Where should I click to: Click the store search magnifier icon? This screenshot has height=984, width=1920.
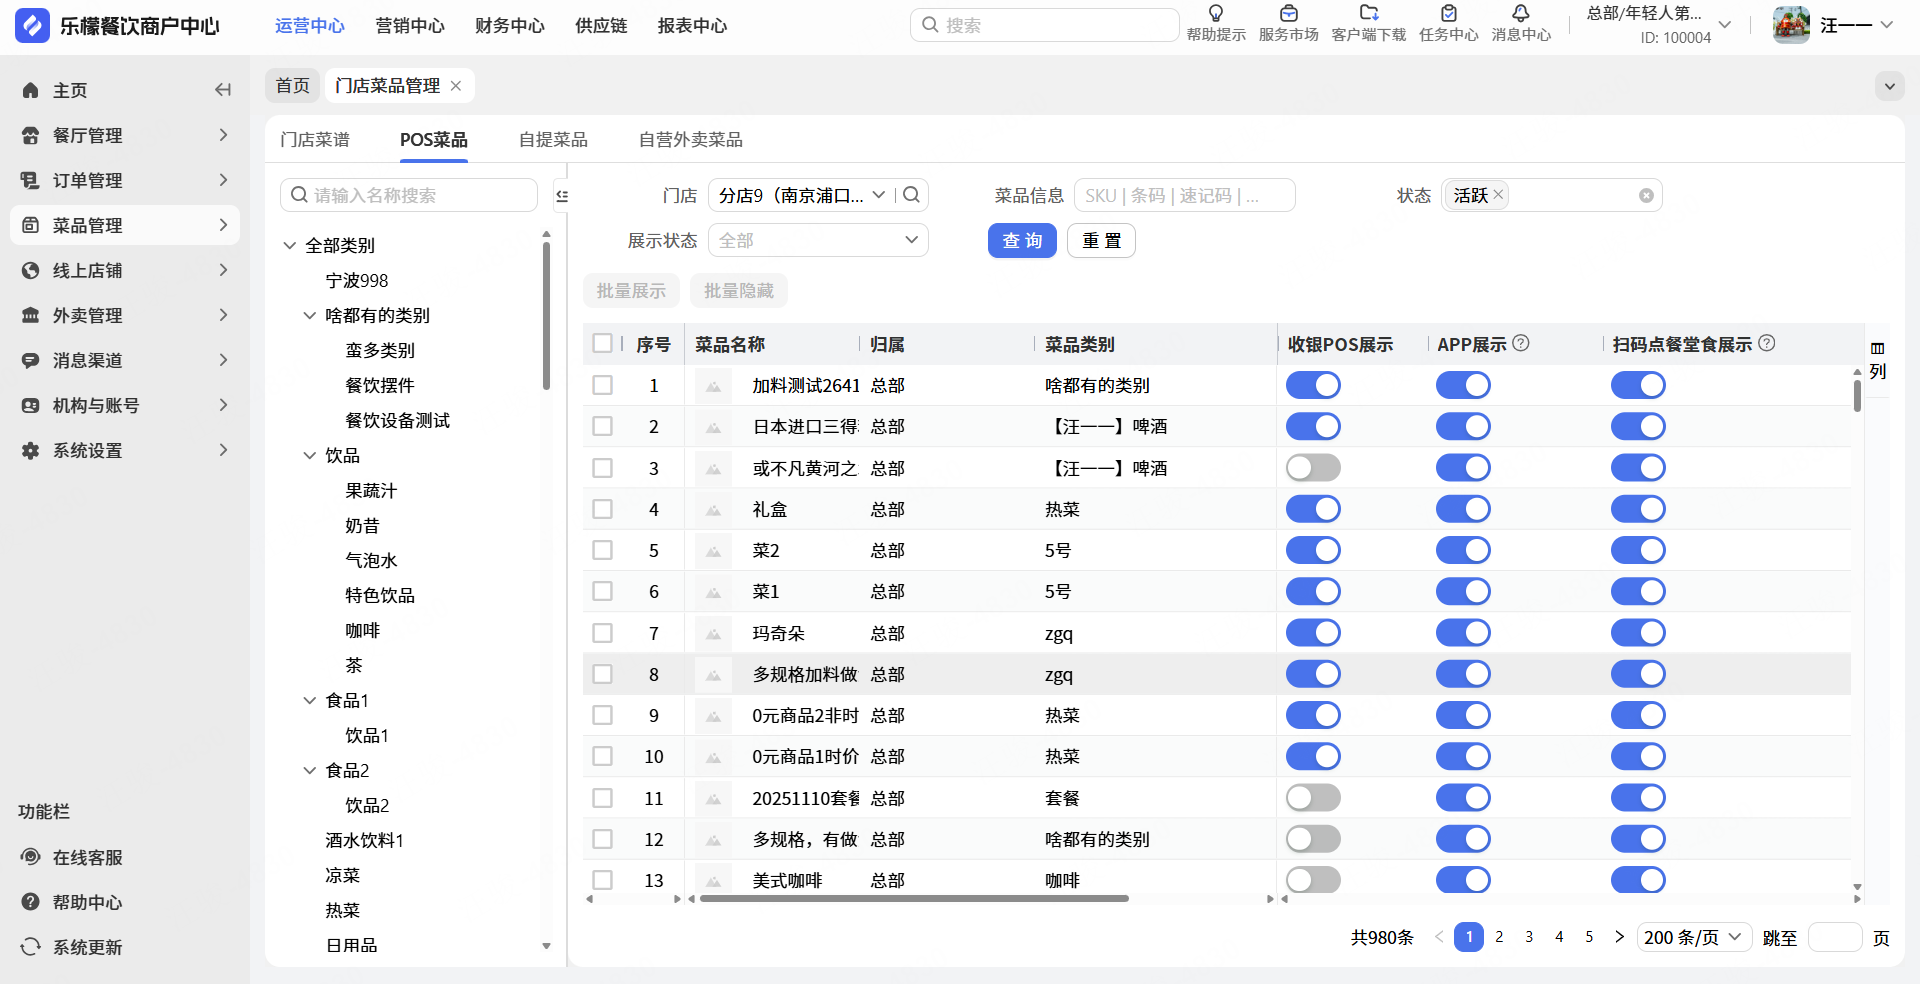point(911,195)
